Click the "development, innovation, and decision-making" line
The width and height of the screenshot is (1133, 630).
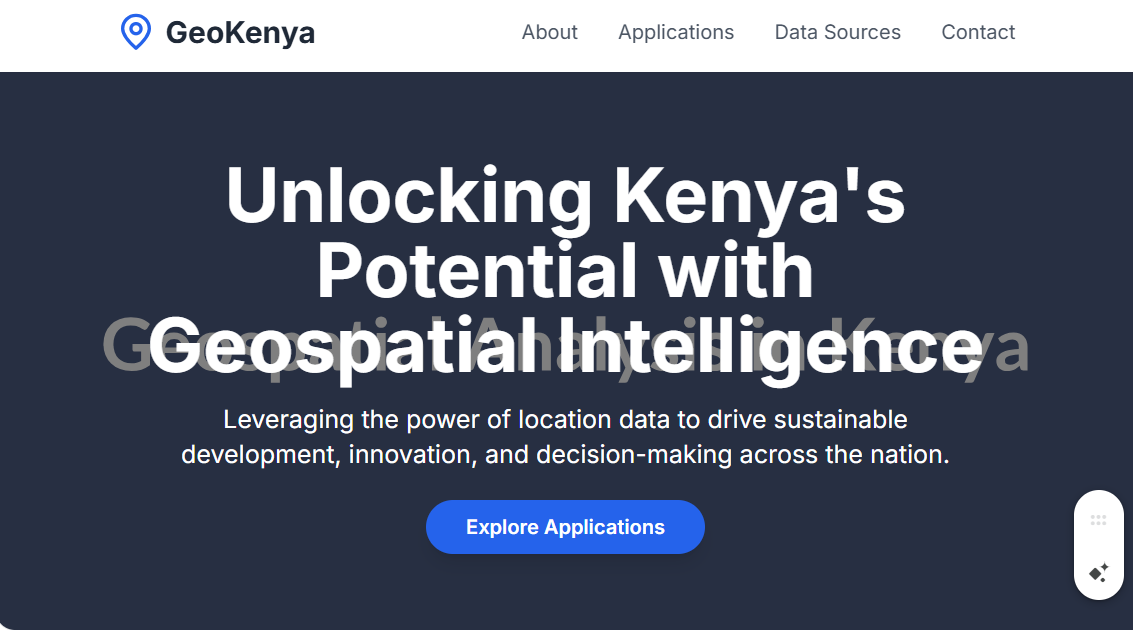coord(565,455)
